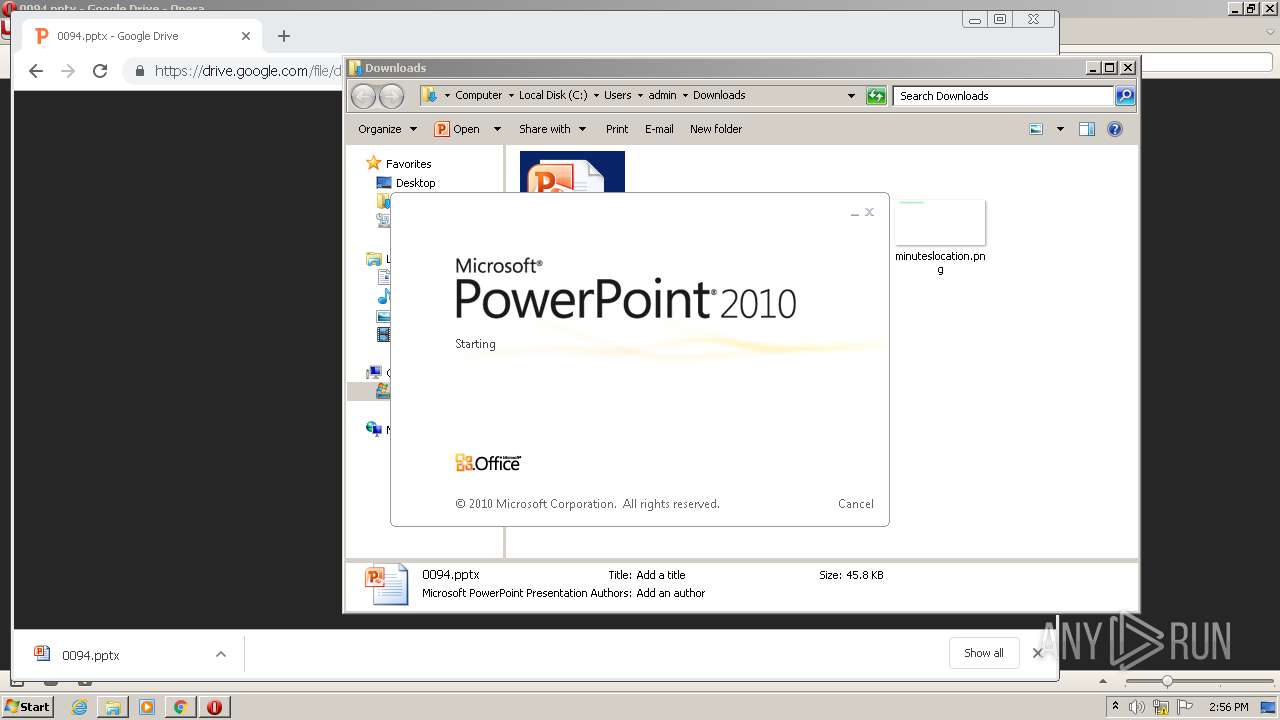
Task: Click the clock showing 2:56 PM
Action: [x=1228, y=707]
